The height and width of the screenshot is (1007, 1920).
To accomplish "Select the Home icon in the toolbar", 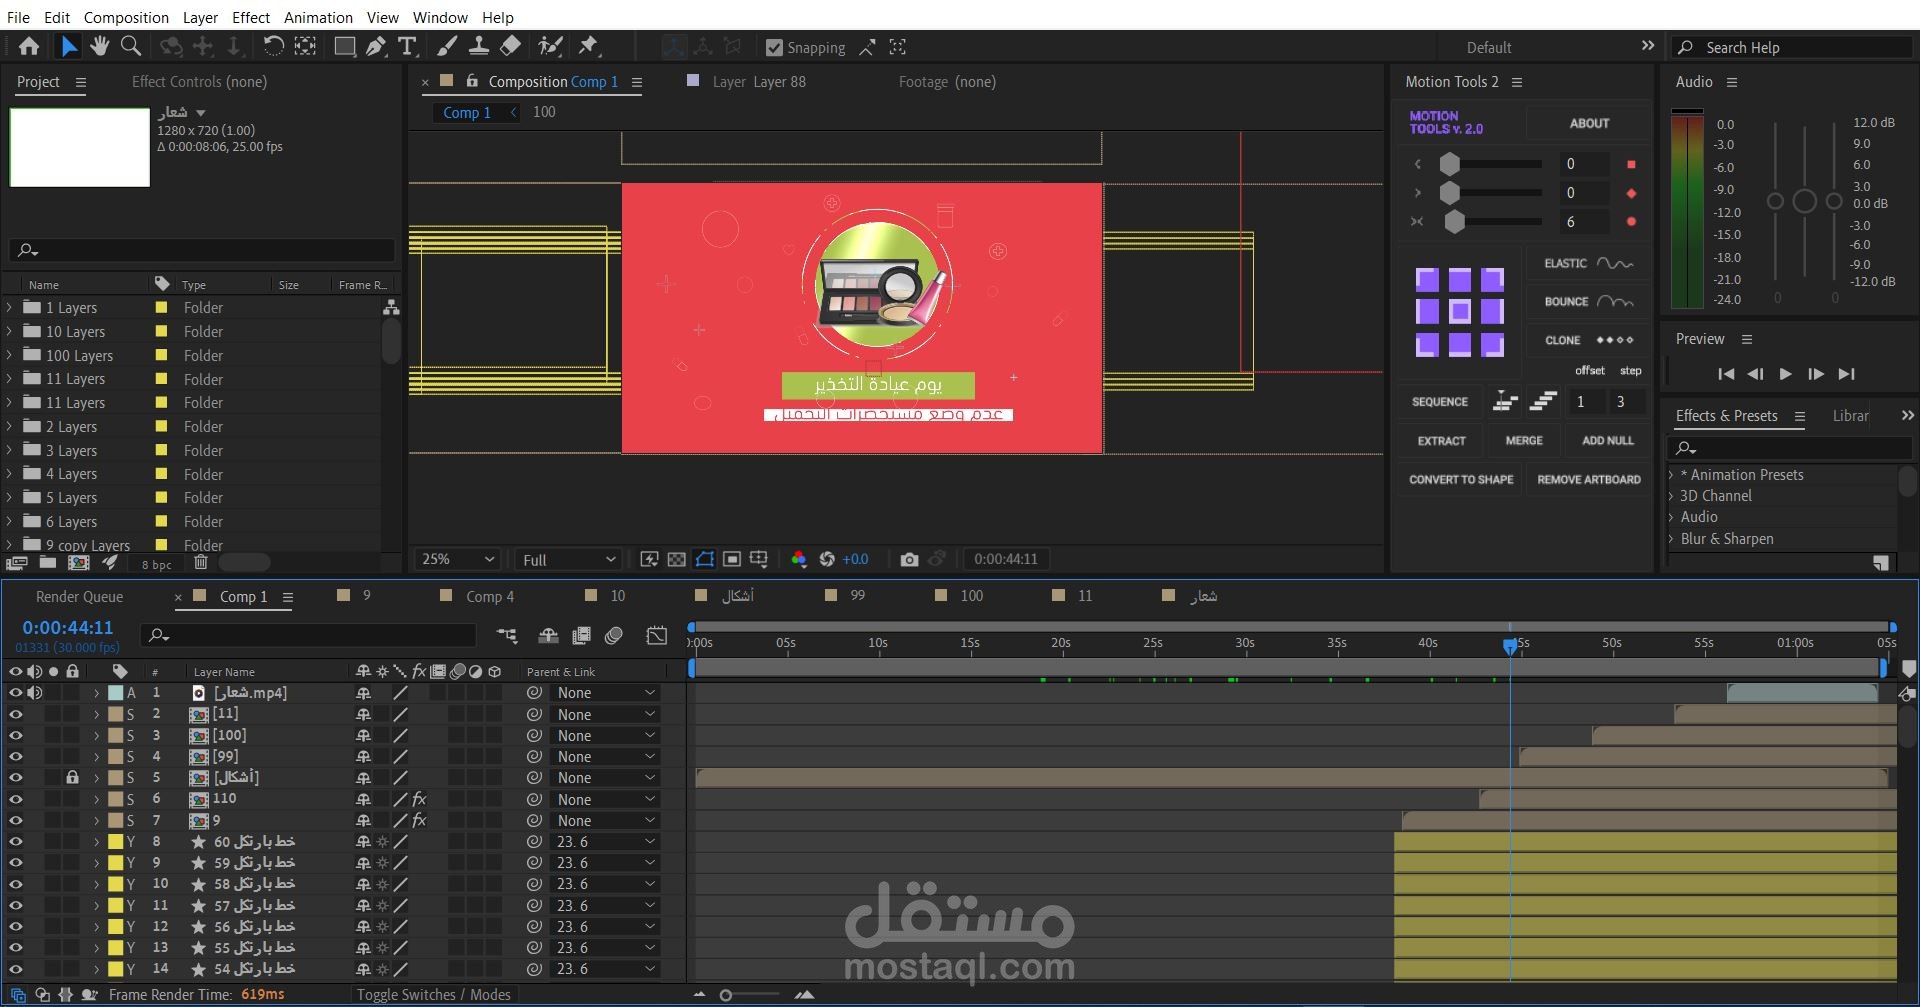I will coord(29,46).
